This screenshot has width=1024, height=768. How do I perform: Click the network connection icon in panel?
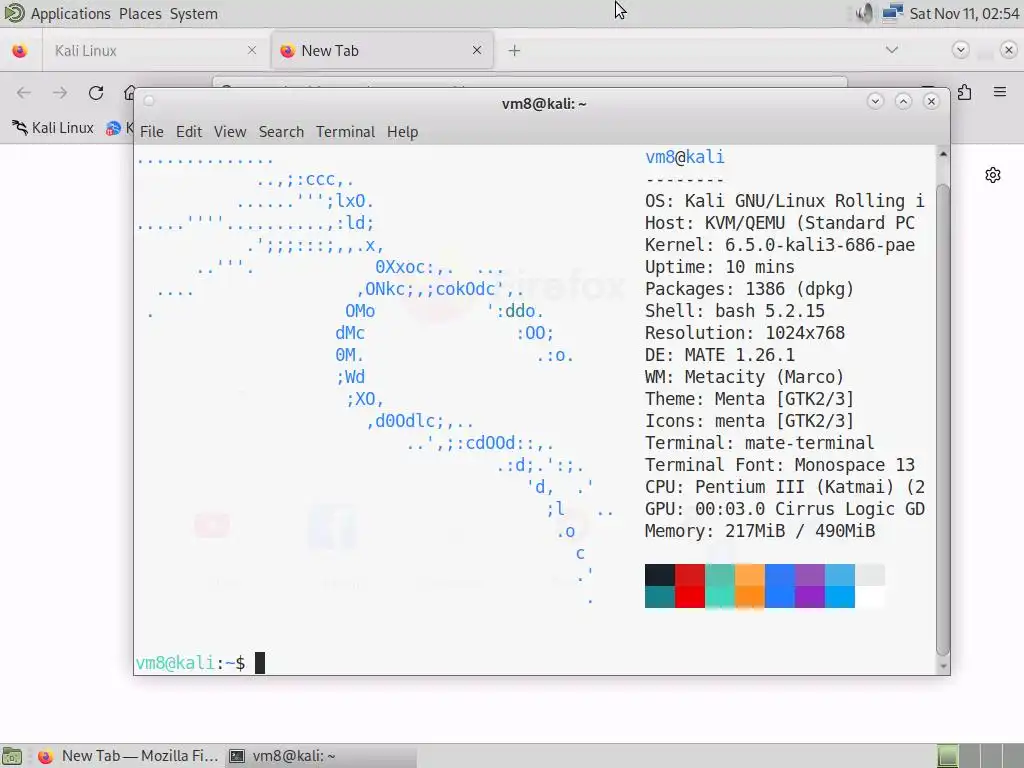891,13
